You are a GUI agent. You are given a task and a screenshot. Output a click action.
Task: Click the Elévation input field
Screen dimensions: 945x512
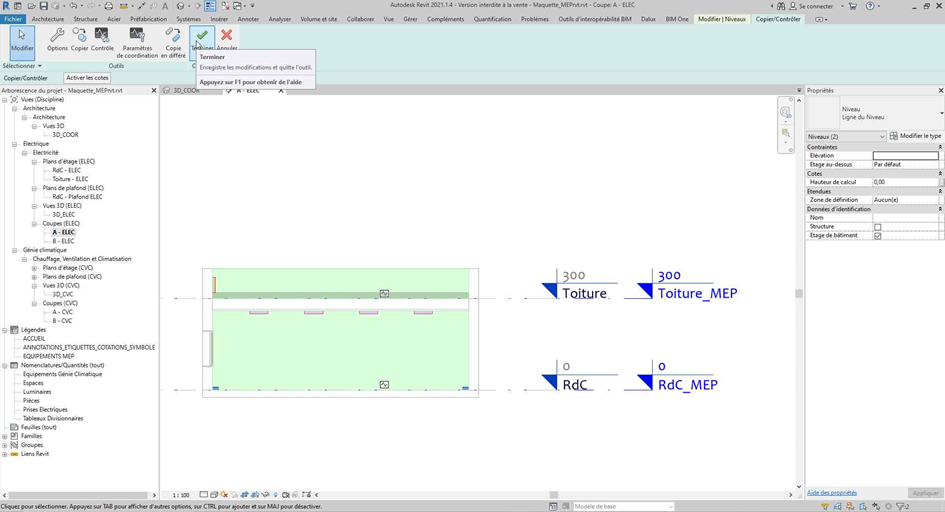tap(905, 156)
